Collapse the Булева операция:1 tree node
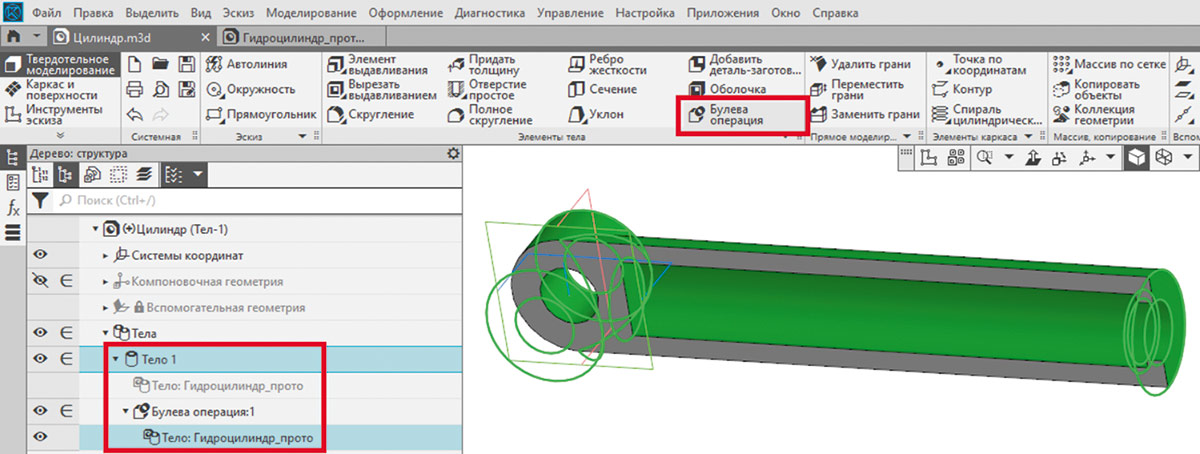The width and height of the screenshot is (1200, 454). click(126, 410)
